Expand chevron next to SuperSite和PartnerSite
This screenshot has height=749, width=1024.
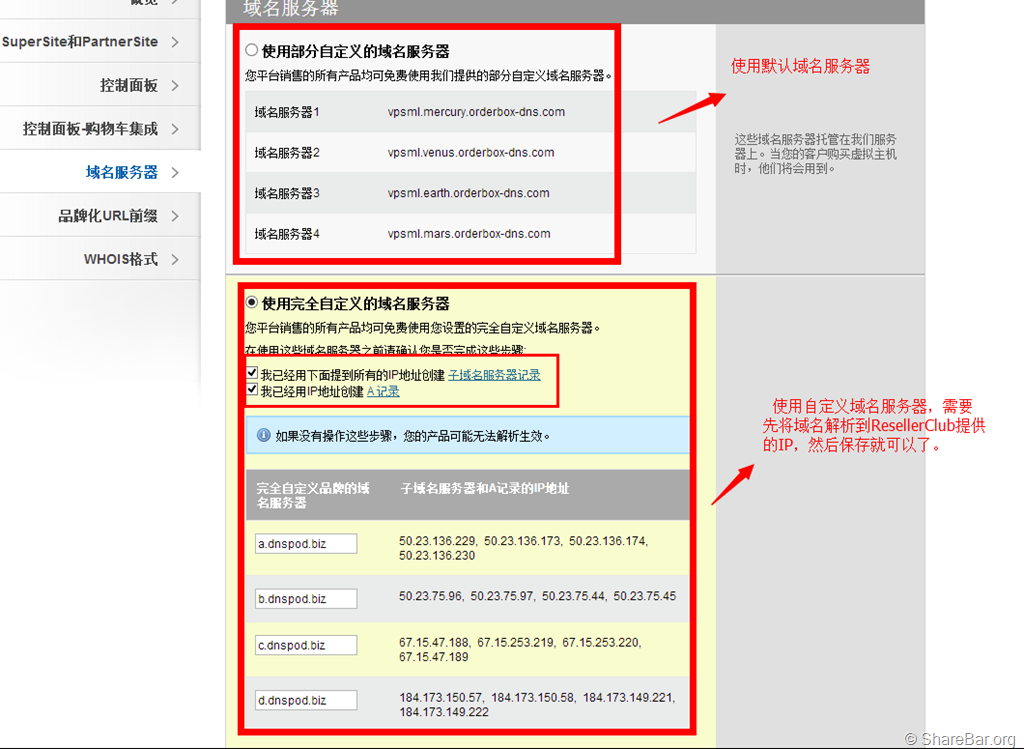point(175,42)
